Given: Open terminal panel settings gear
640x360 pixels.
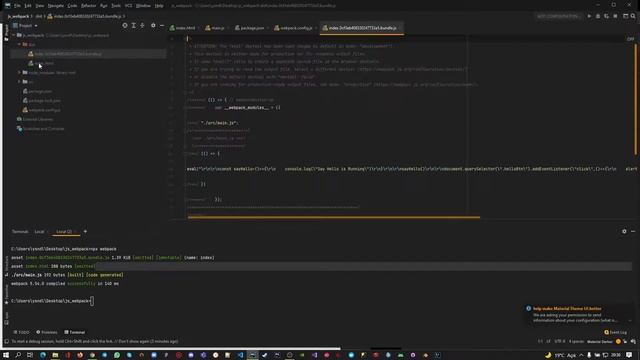Looking at the screenshot, I should pos(624,231).
